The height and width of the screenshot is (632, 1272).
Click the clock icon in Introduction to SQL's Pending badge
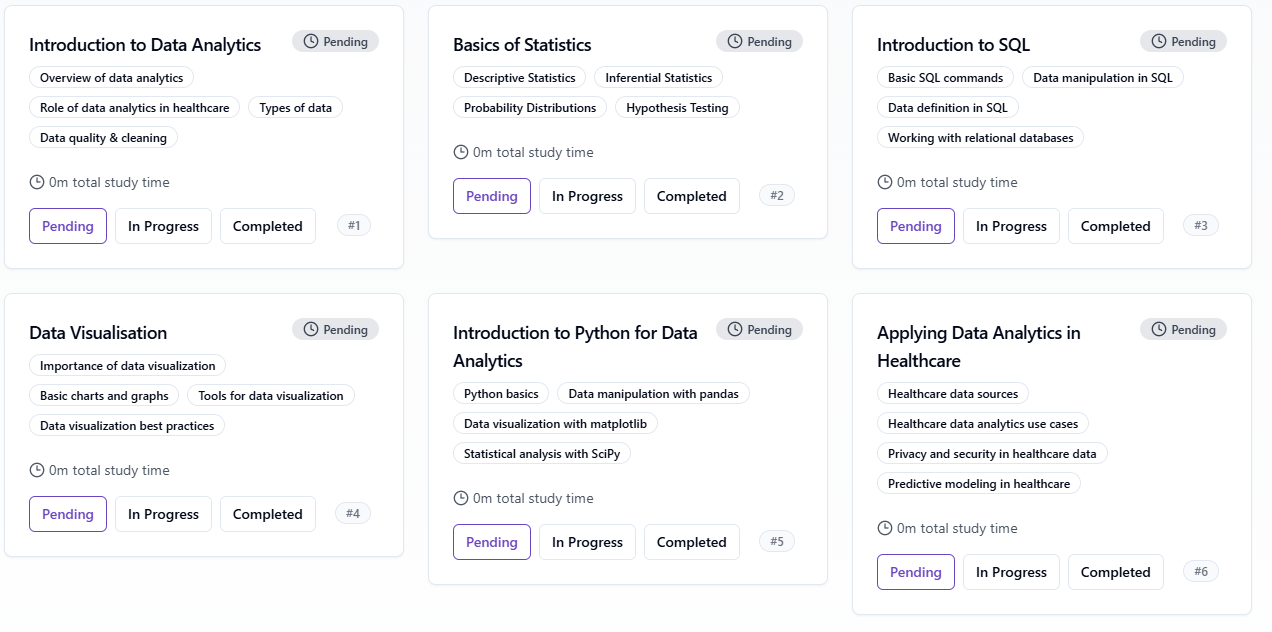pos(1159,42)
